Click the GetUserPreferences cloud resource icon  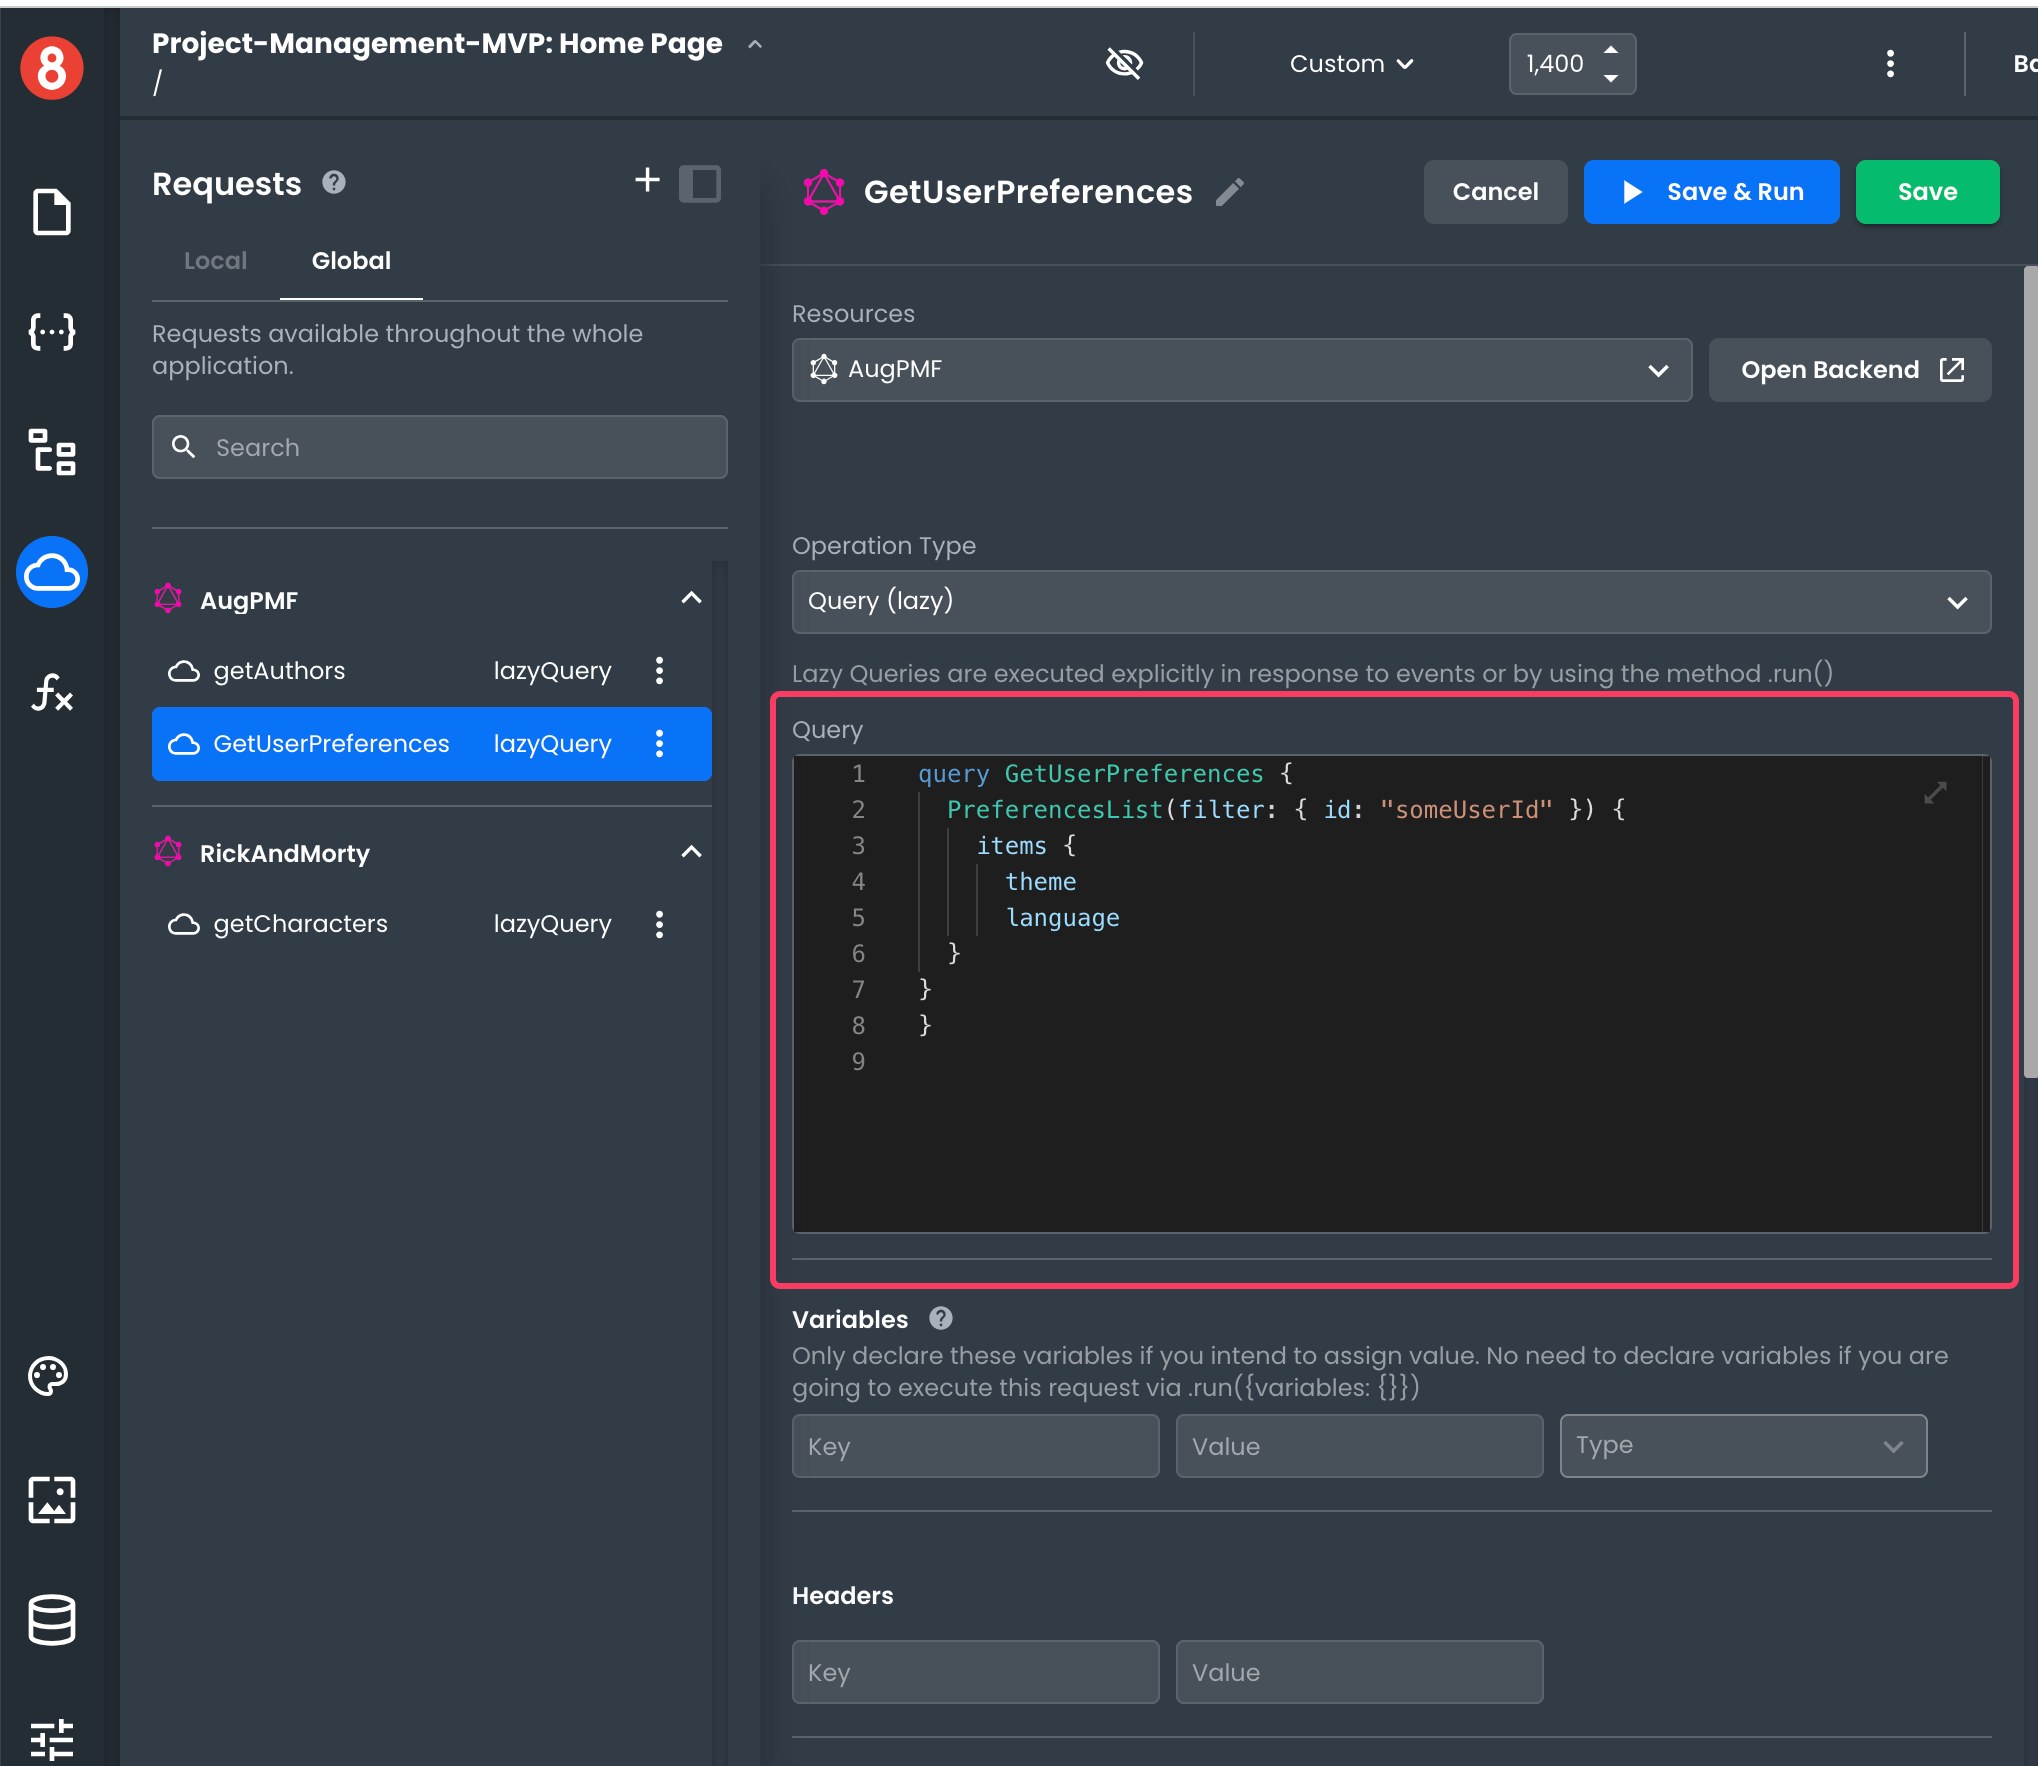(x=185, y=742)
